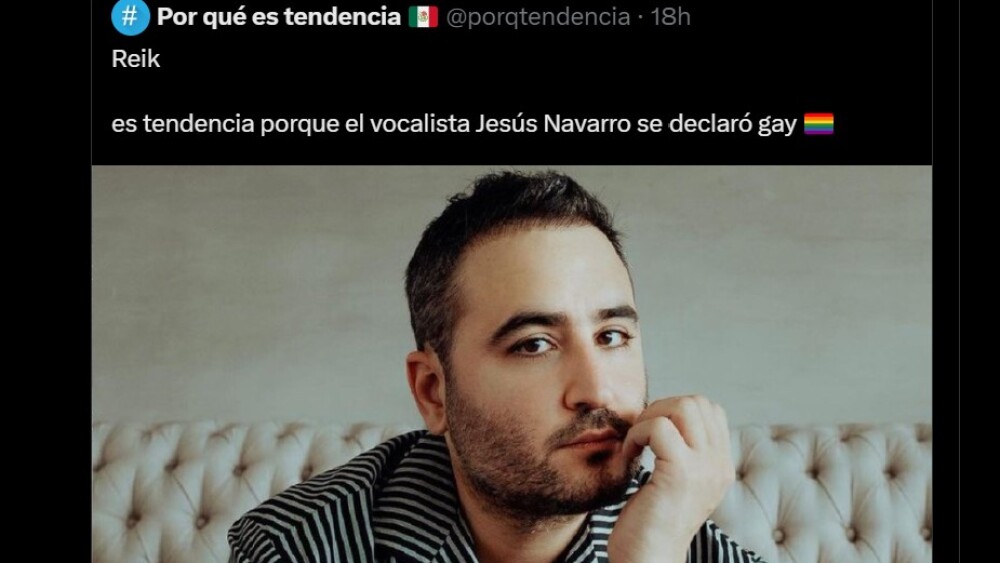Click the rainbow pride flag emoji
The width and height of the screenshot is (1000, 563).
pos(819,124)
